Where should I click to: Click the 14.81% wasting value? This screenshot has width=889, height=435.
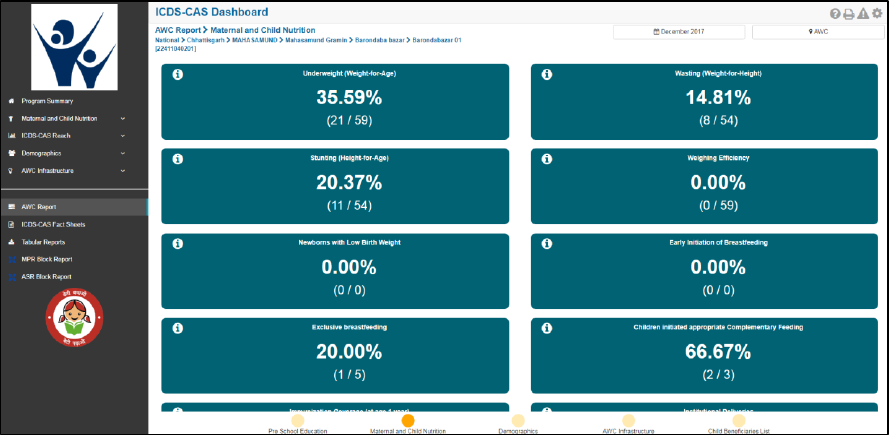click(x=718, y=98)
